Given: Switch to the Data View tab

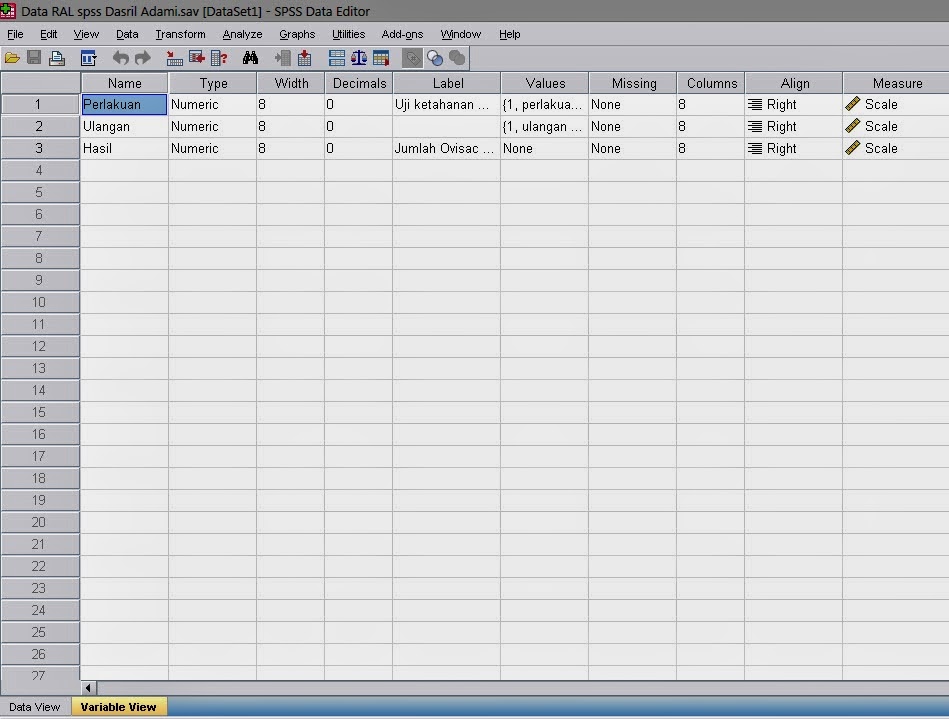Looking at the screenshot, I should point(34,706).
